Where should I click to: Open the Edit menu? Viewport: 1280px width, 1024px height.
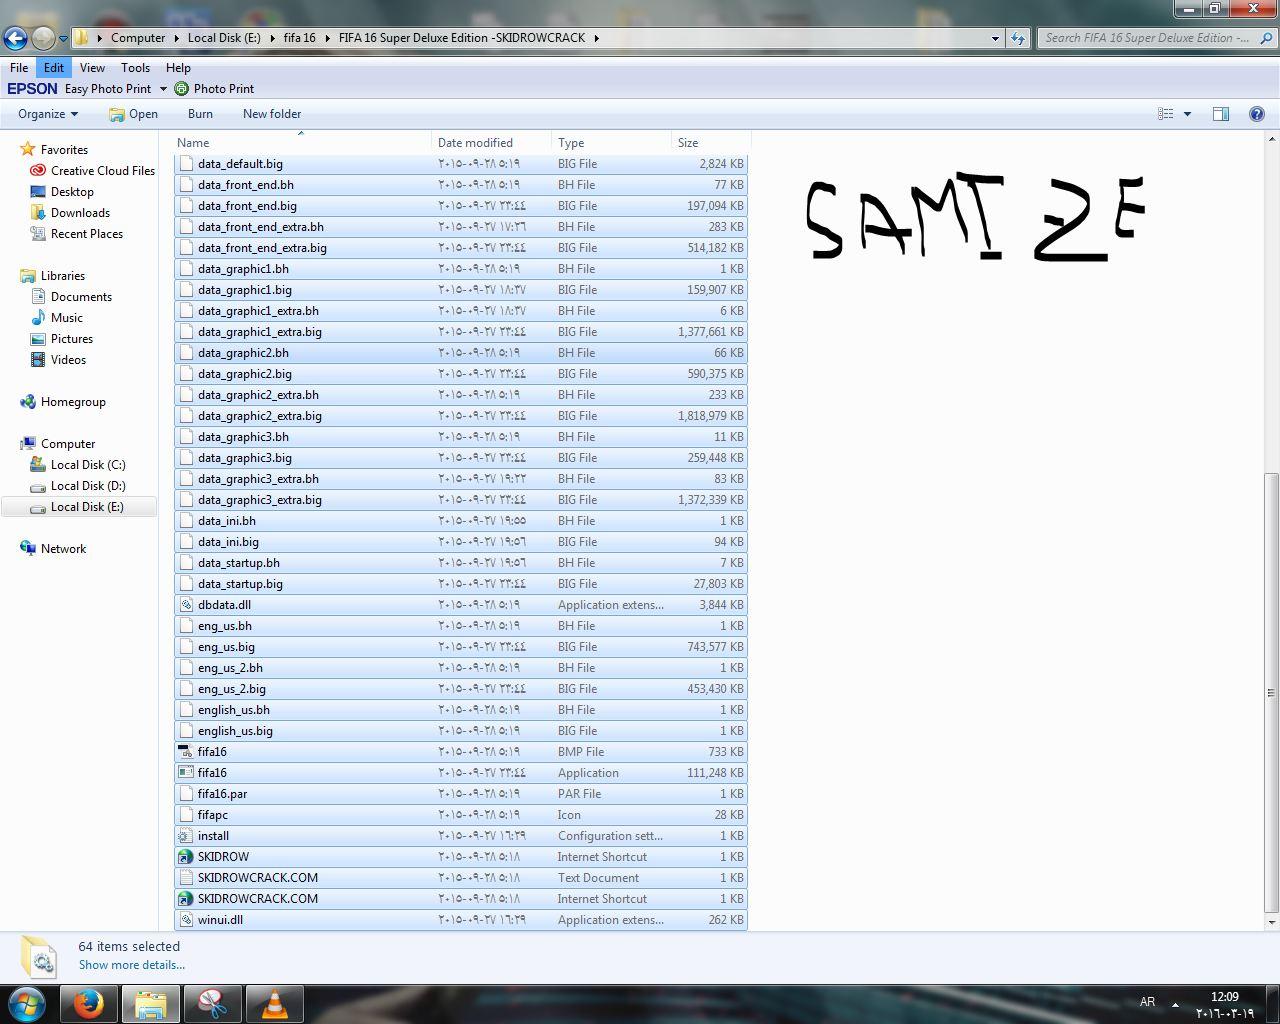pos(54,68)
